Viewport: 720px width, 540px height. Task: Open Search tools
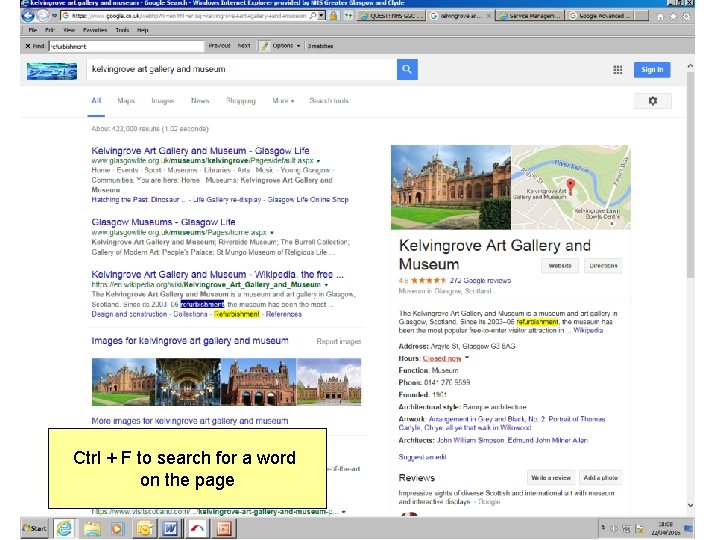[329, 101]
